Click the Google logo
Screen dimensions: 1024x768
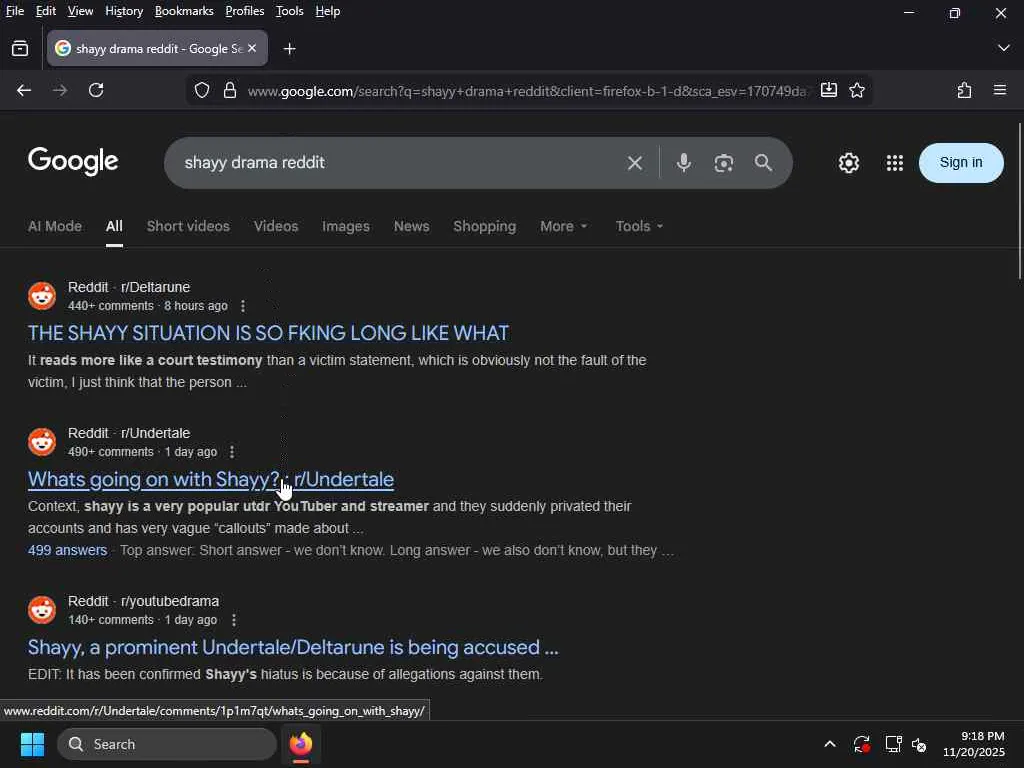click(x=73, y=161)
